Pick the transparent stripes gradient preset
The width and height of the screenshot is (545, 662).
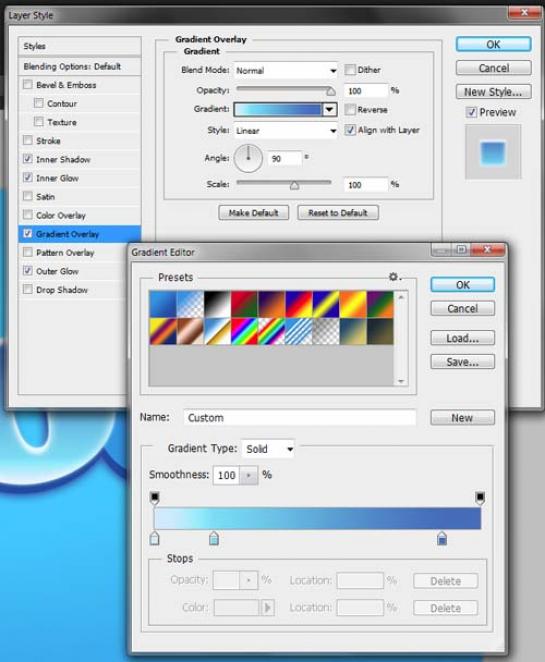(299, 331)
